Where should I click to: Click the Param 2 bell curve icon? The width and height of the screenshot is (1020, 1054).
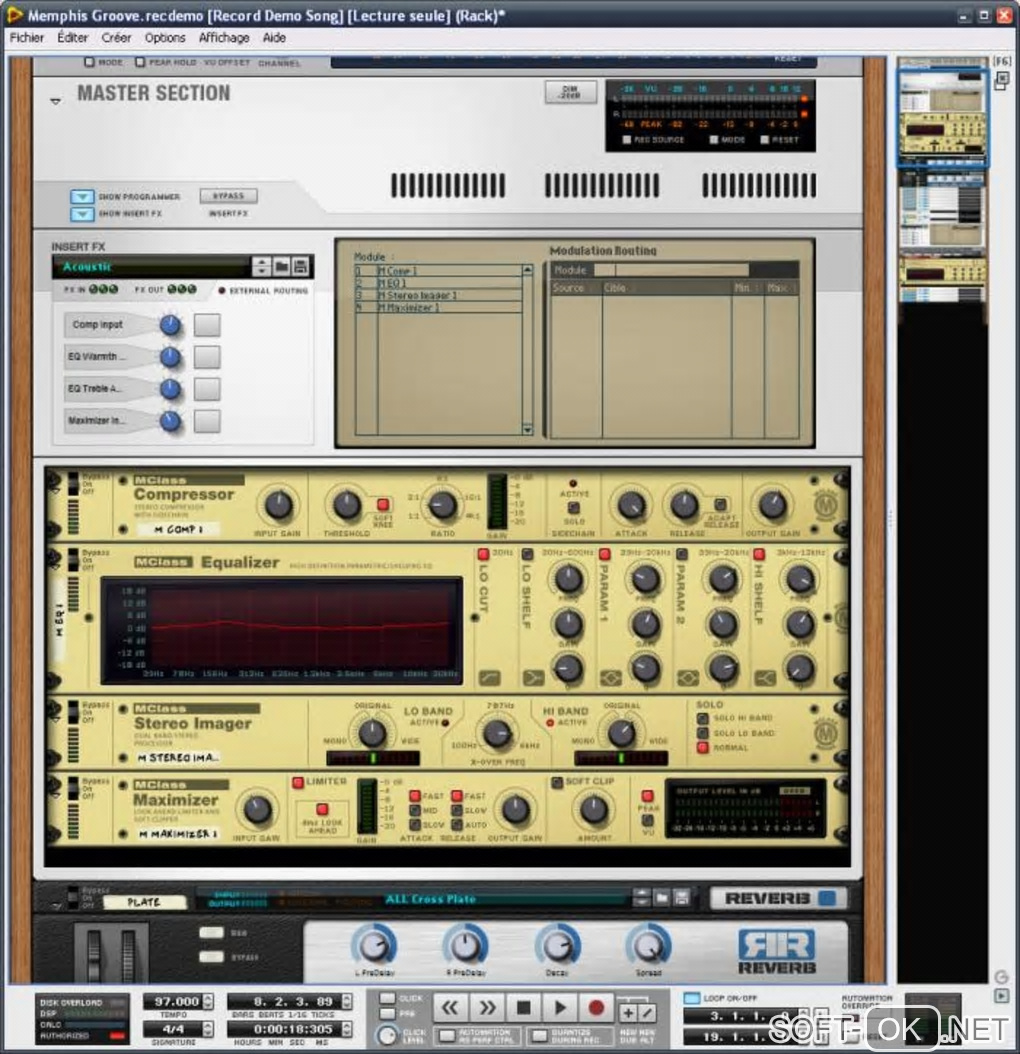click(x=688, y=678)
